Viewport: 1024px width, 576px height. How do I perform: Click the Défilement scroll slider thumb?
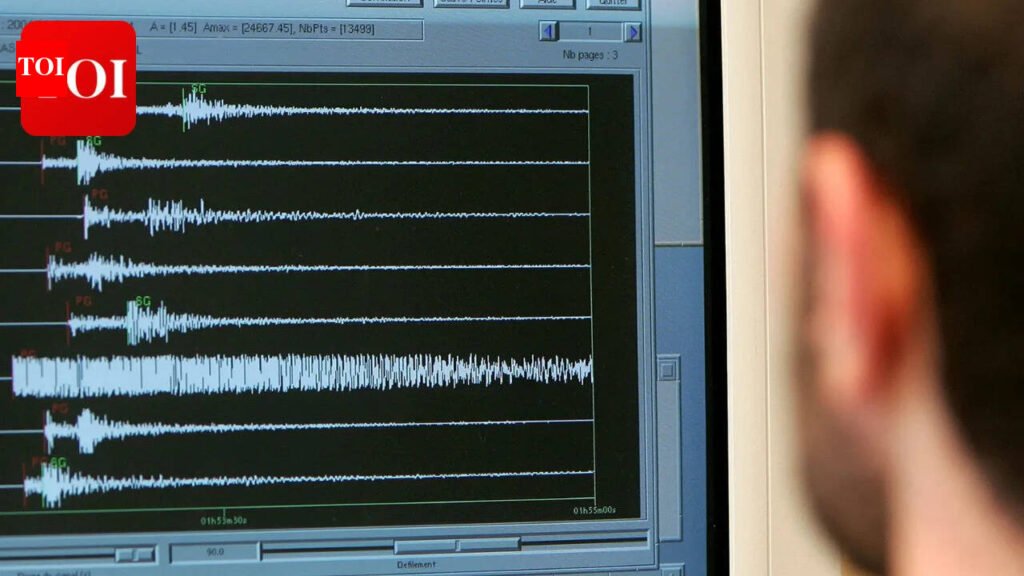coord(457,544)
